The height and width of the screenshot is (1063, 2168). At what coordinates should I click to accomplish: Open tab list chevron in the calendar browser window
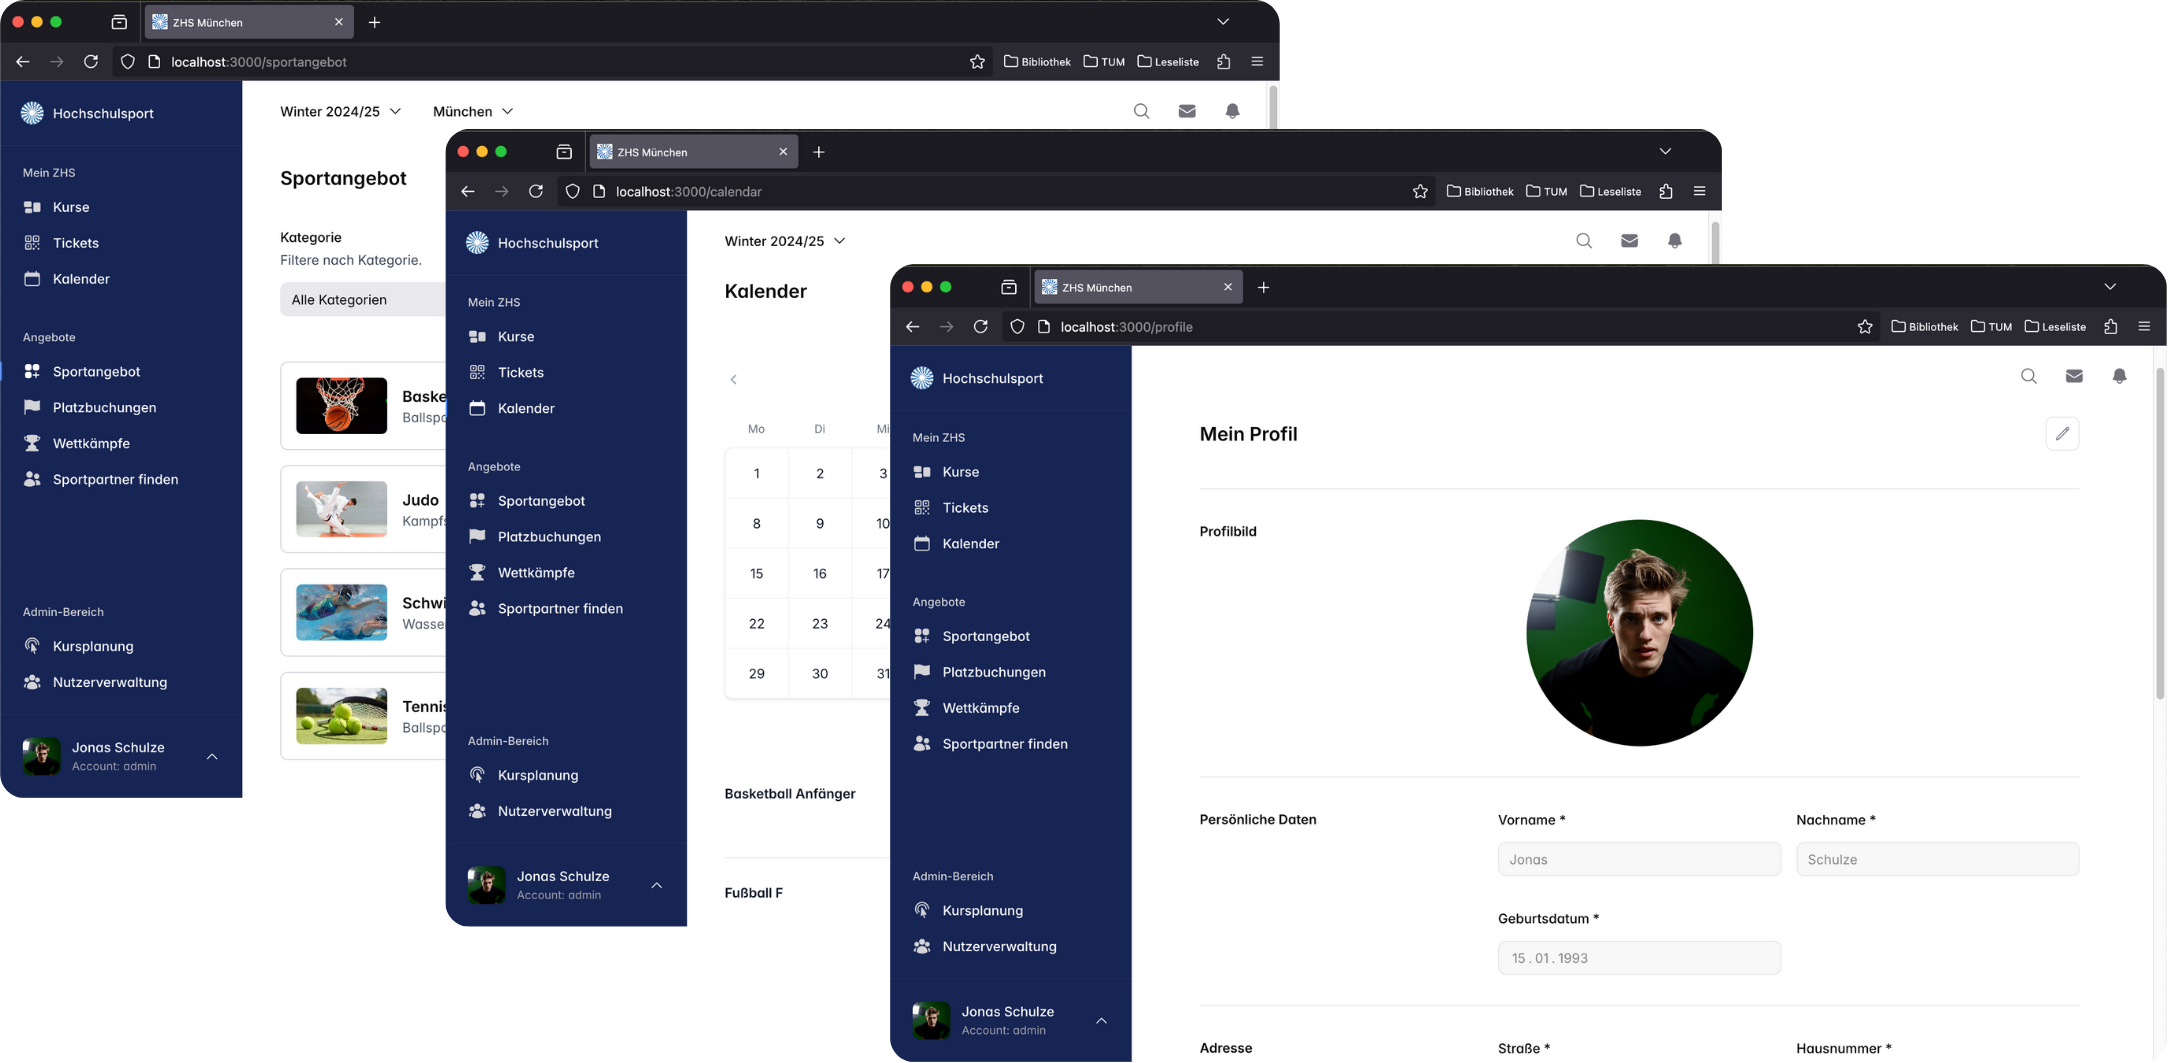[1665, 152]
